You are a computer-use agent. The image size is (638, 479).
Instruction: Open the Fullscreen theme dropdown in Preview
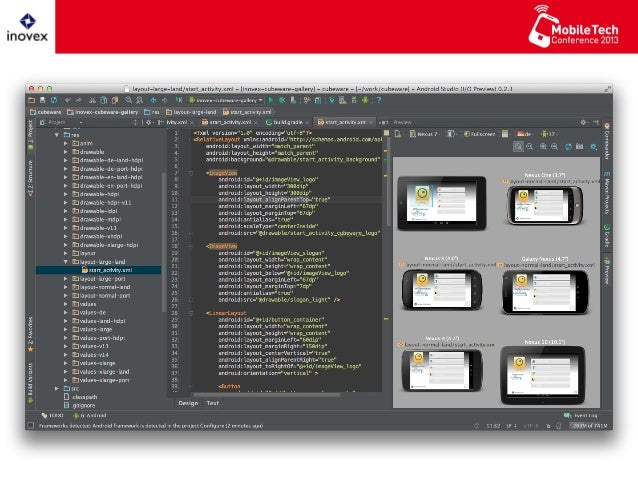click(x=480, y=134)
